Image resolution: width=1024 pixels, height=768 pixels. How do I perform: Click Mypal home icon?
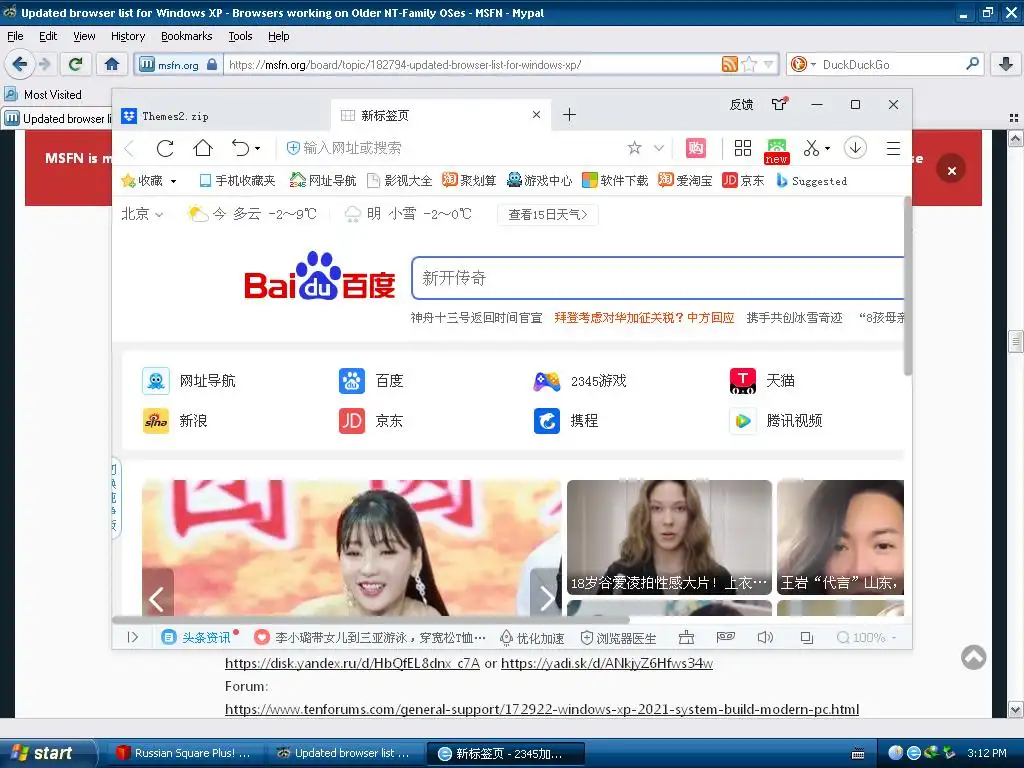click(x=112, y=64)
